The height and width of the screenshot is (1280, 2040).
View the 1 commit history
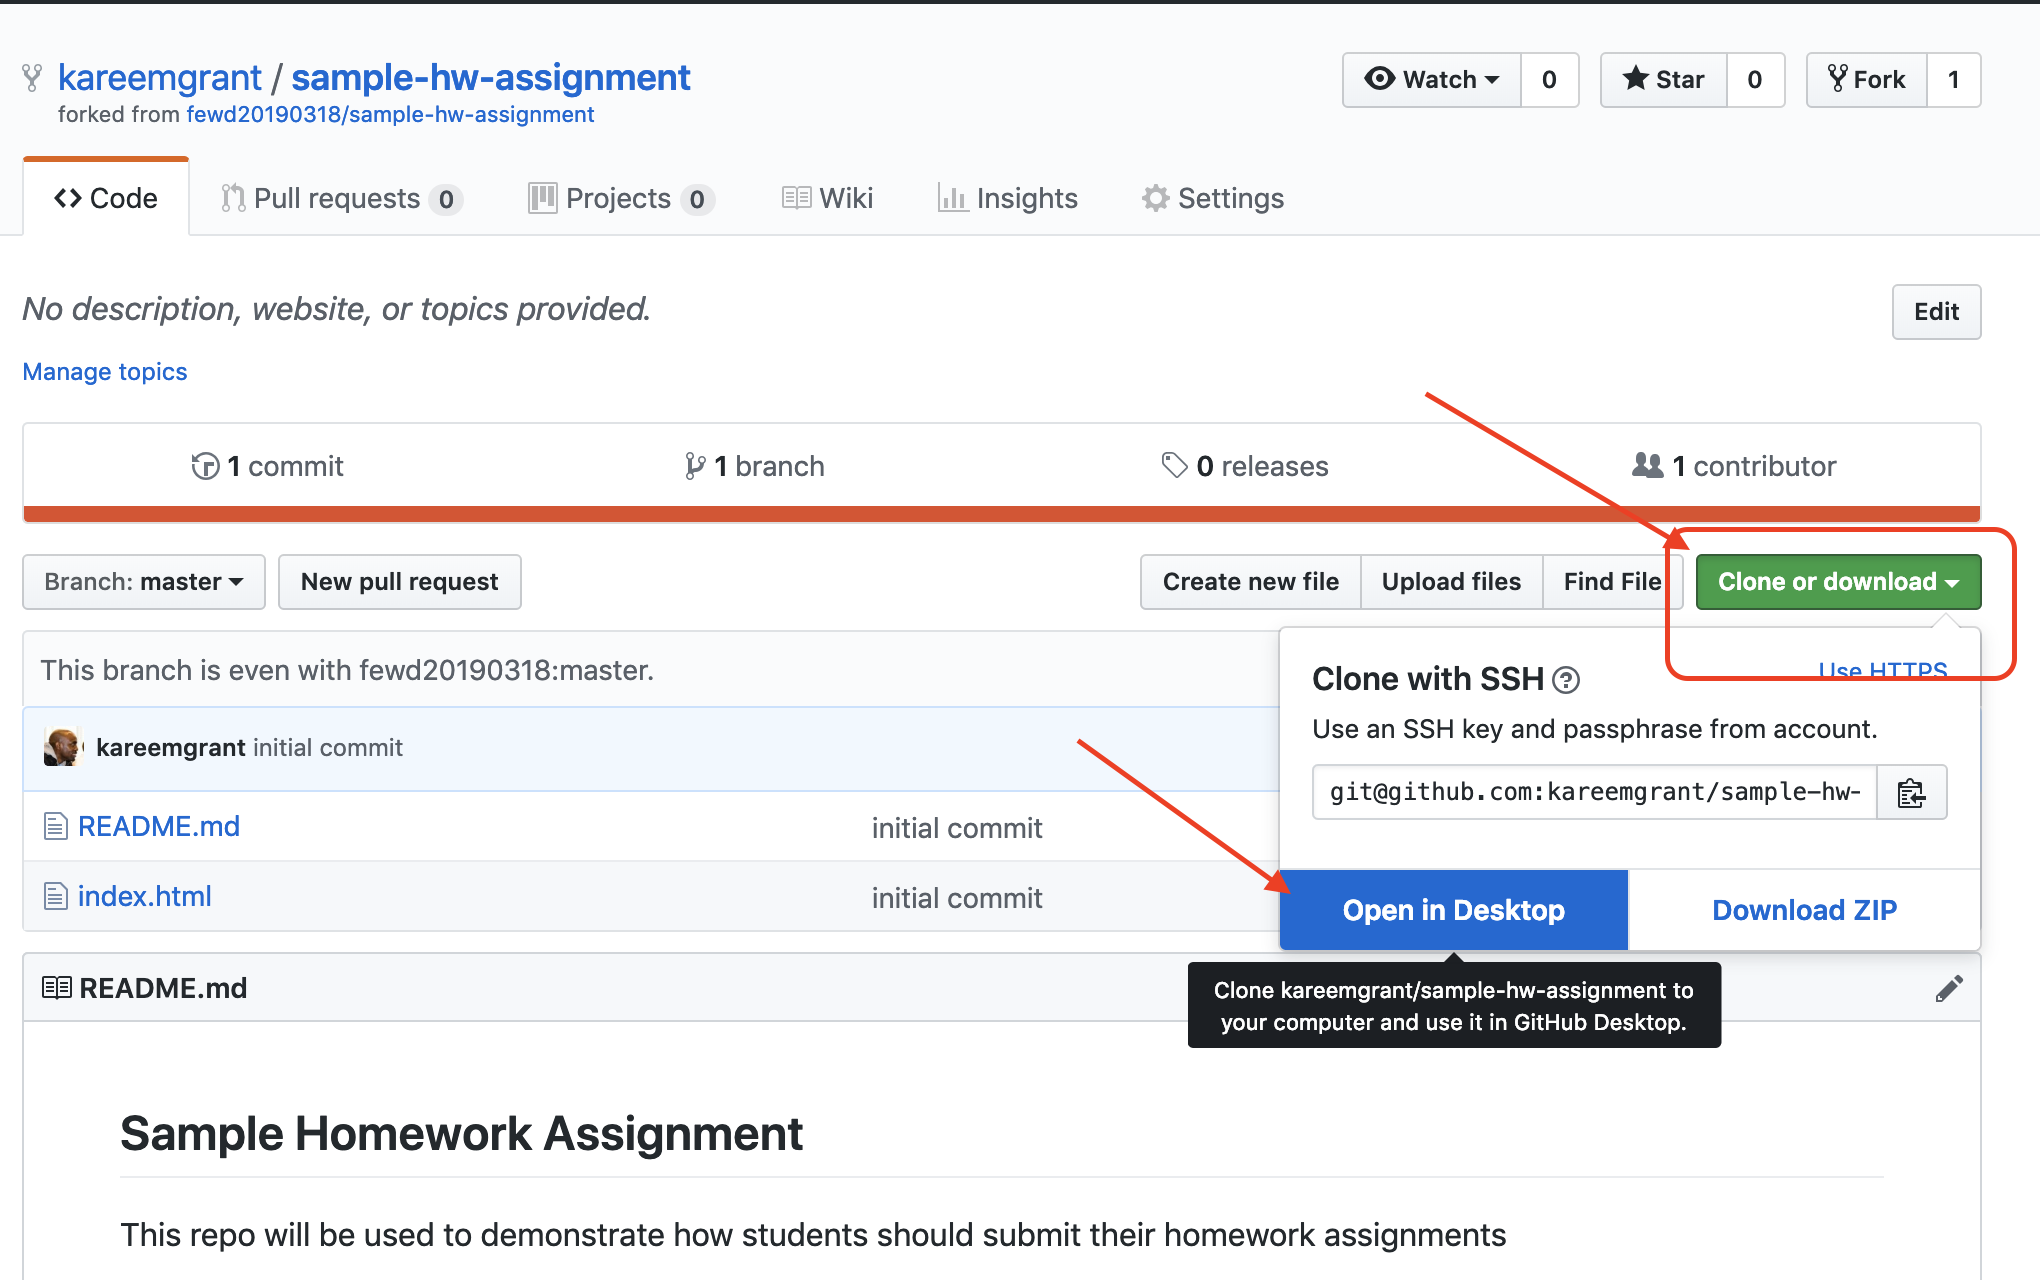[267, 466]
